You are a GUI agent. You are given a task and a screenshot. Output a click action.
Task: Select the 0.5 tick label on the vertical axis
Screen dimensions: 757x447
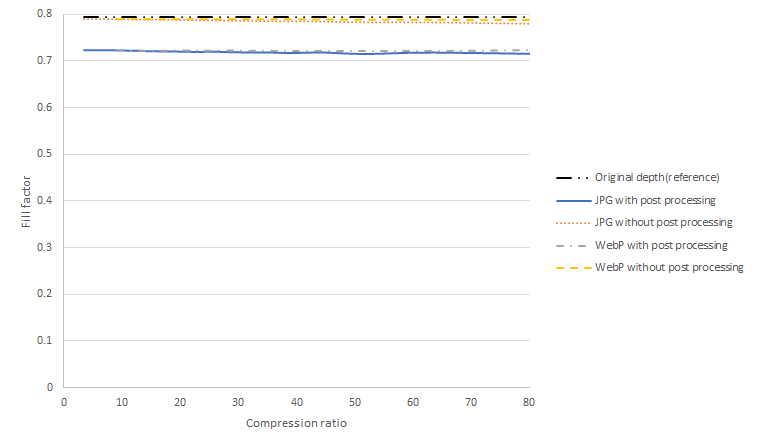point(46,154)
